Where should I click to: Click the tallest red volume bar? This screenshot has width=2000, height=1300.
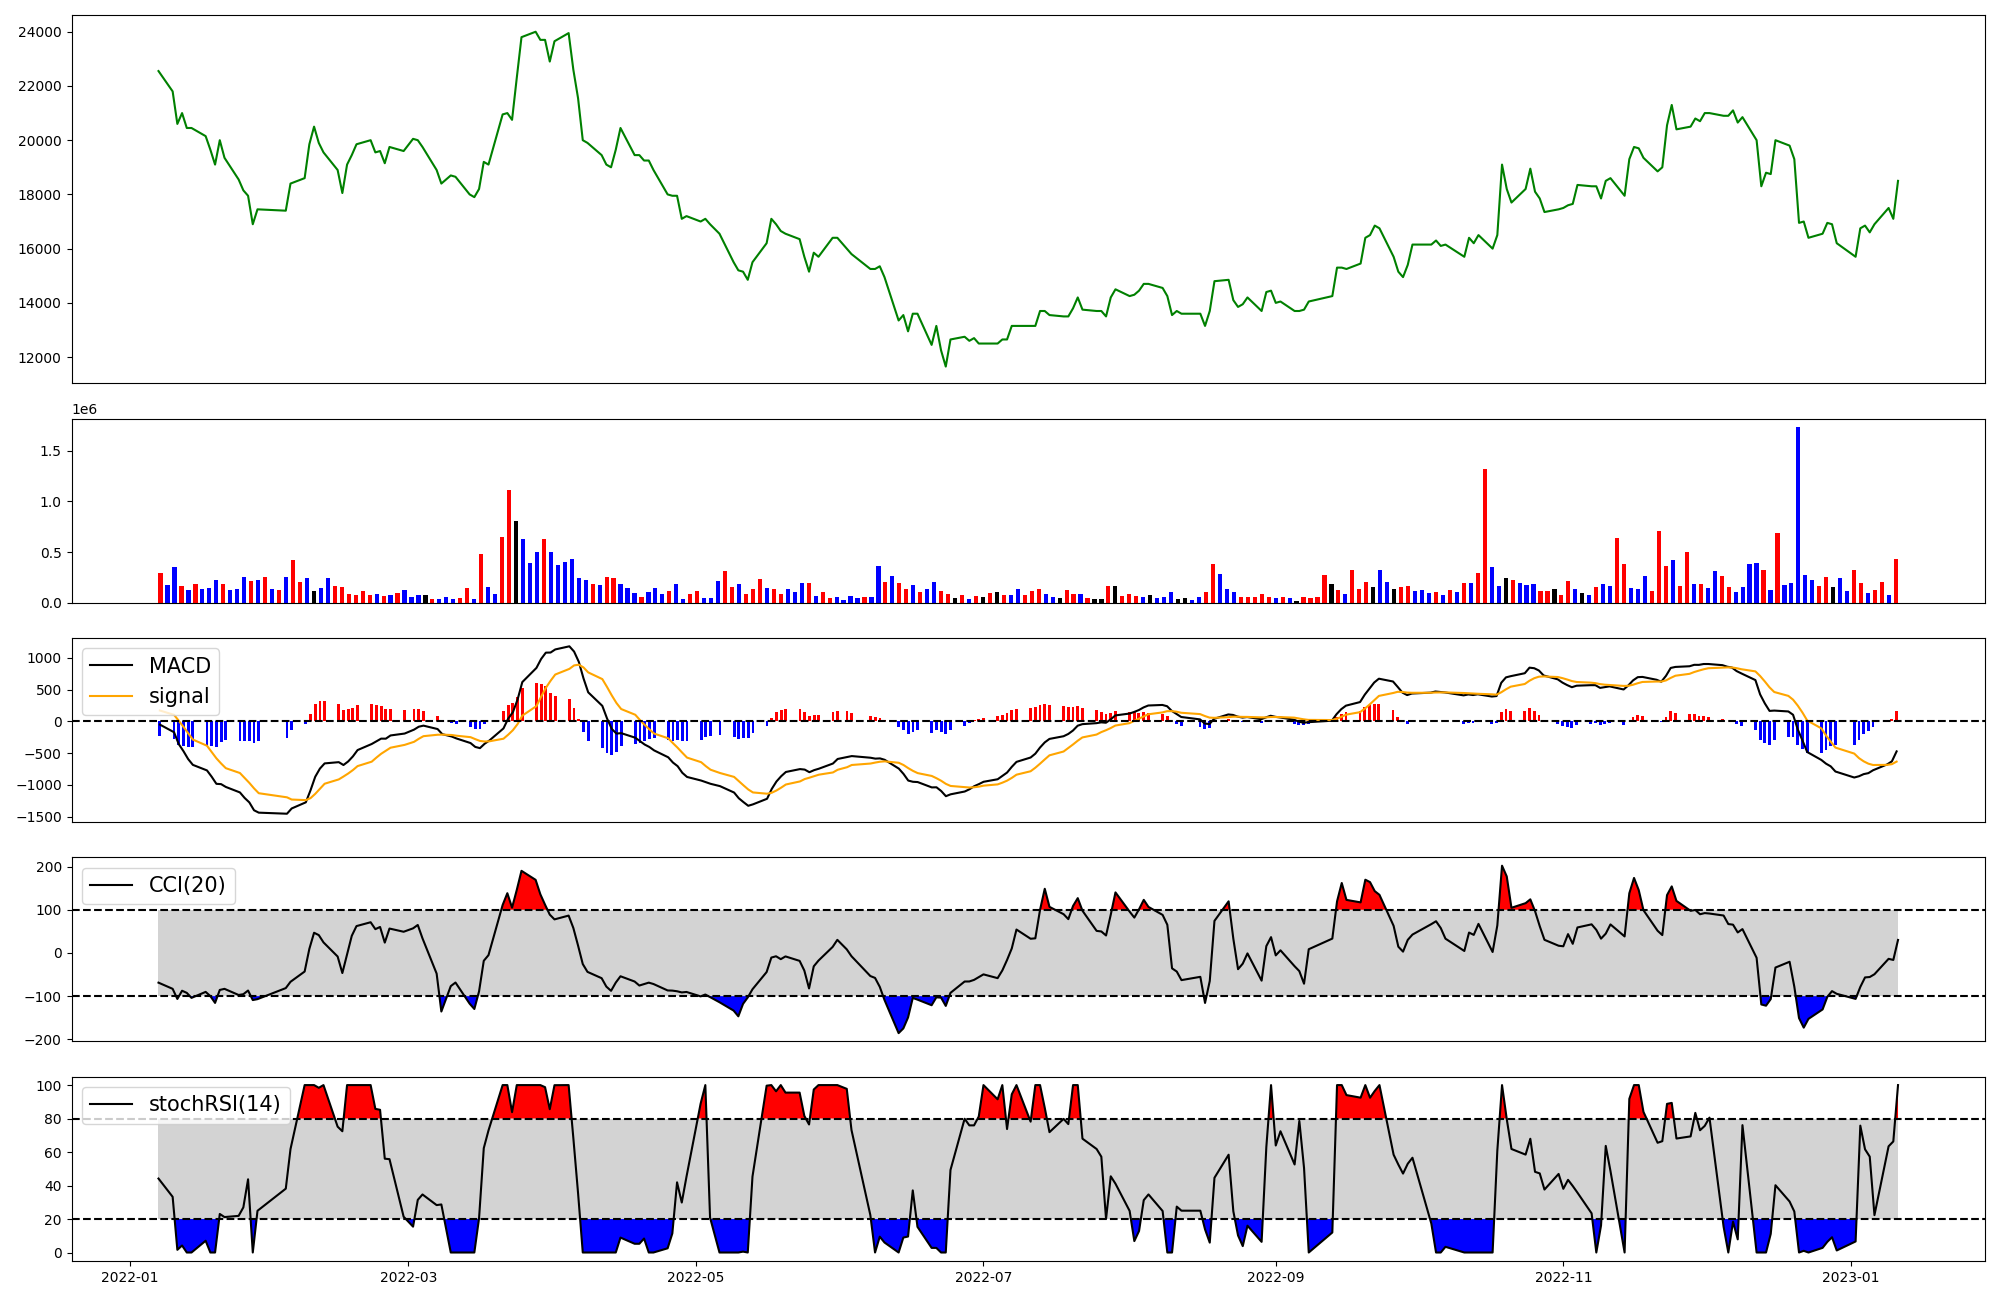pyautogui.click(x=1485, y=535)
